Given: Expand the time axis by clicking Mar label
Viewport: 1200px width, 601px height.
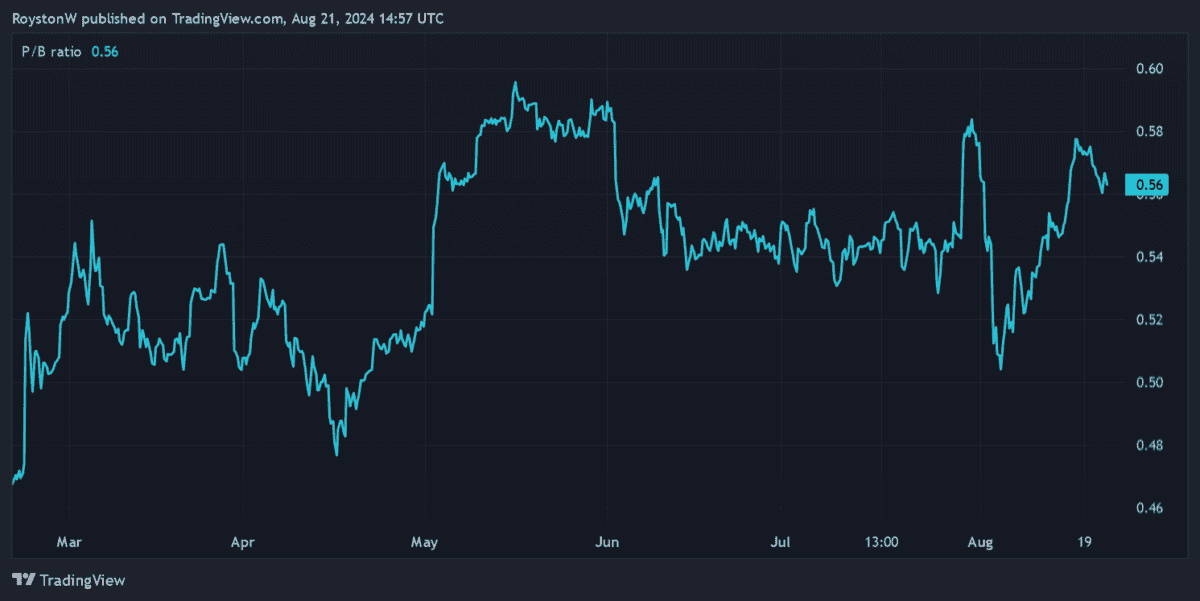Looking at the screenshot, I should 69,542.
